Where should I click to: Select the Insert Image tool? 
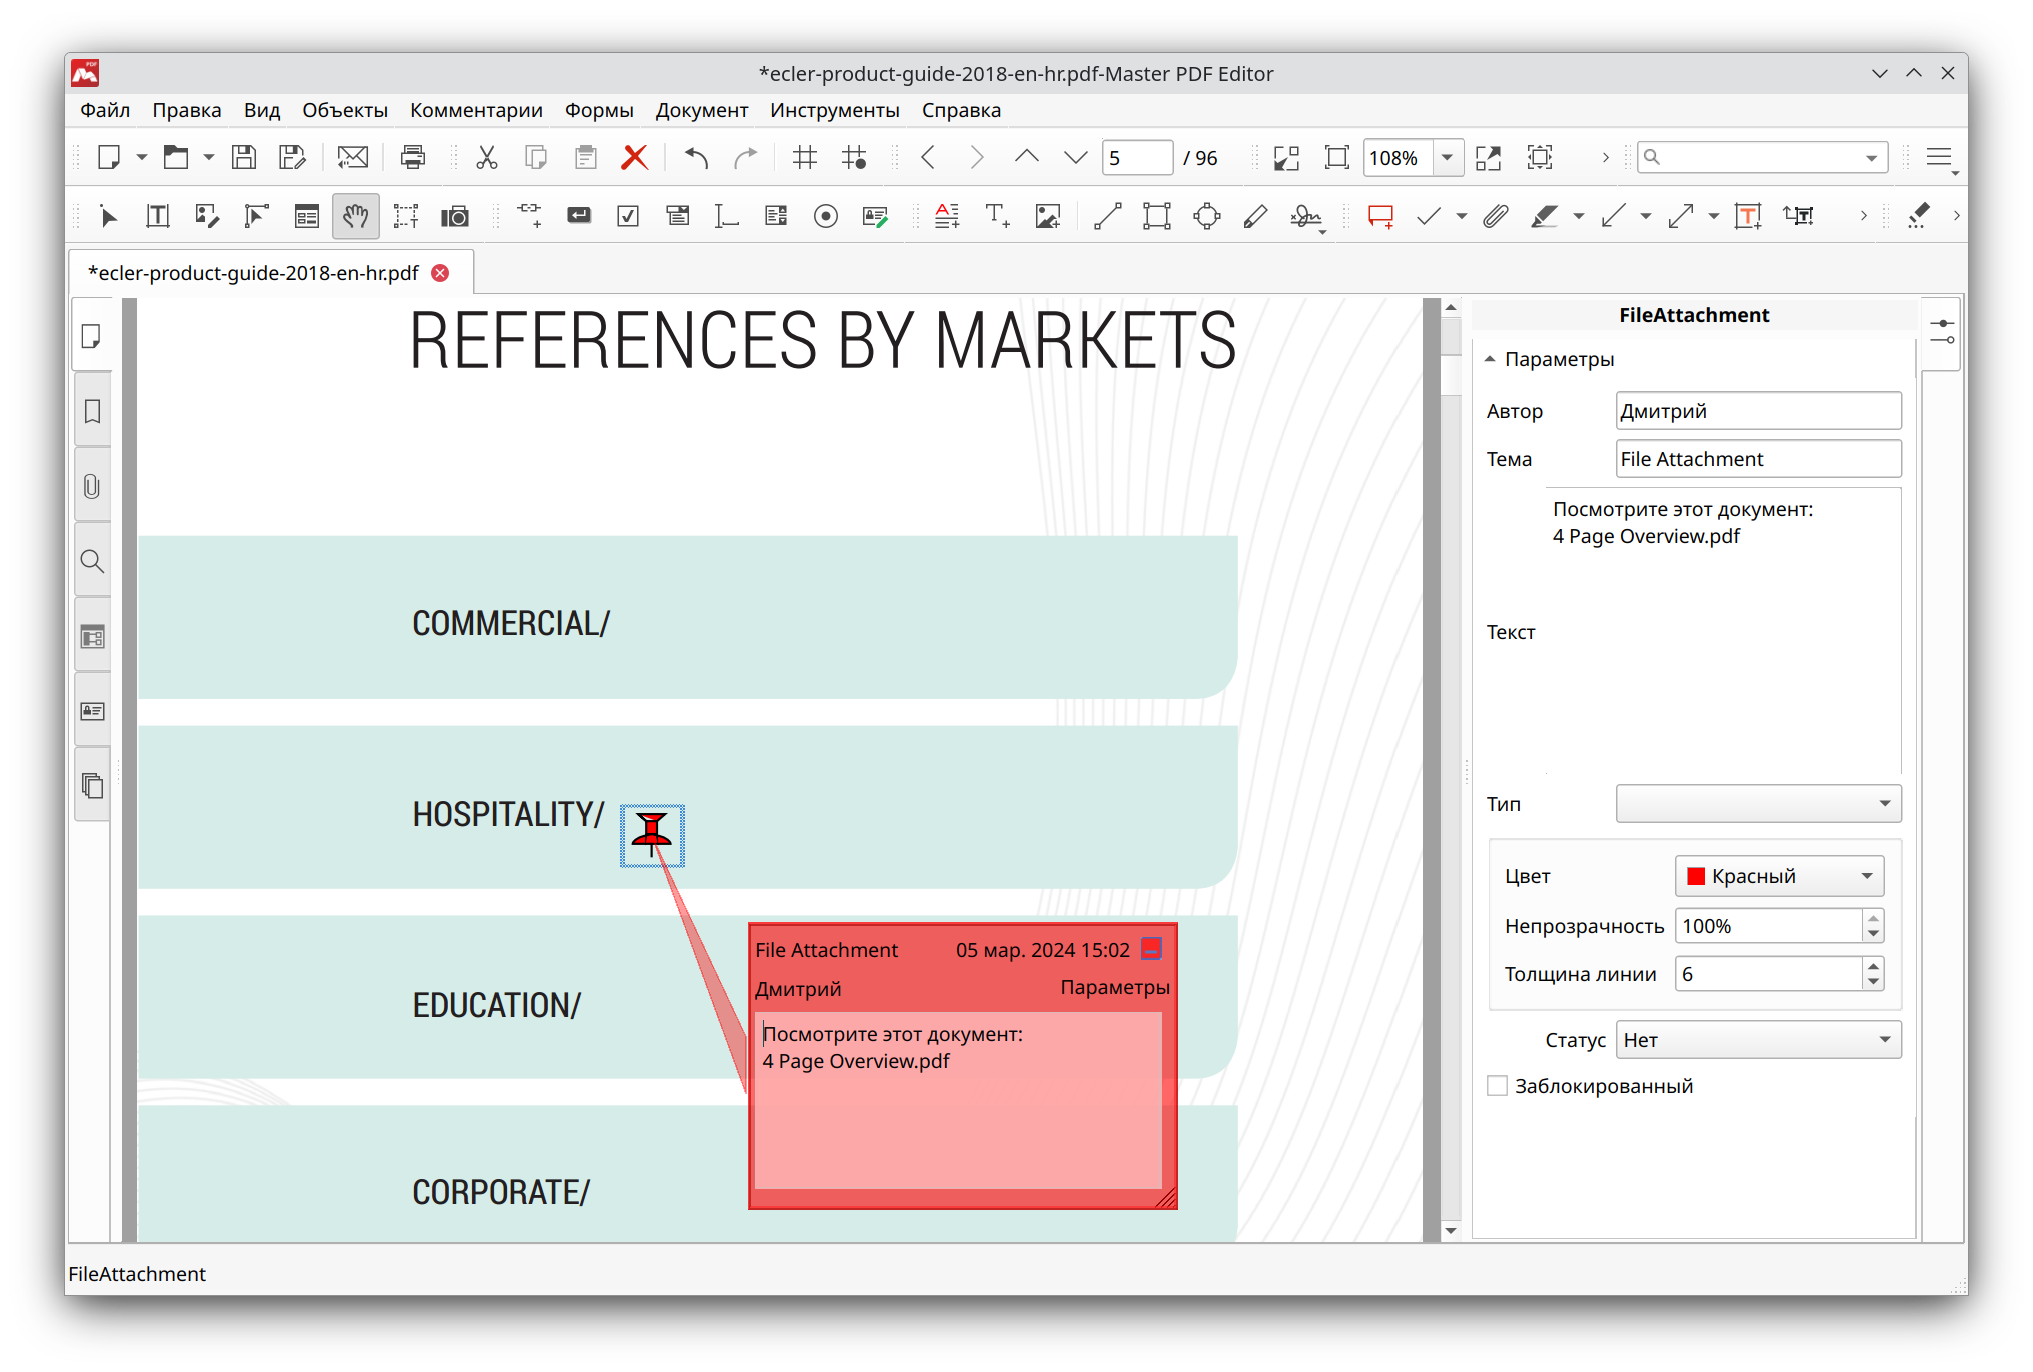1048,216
